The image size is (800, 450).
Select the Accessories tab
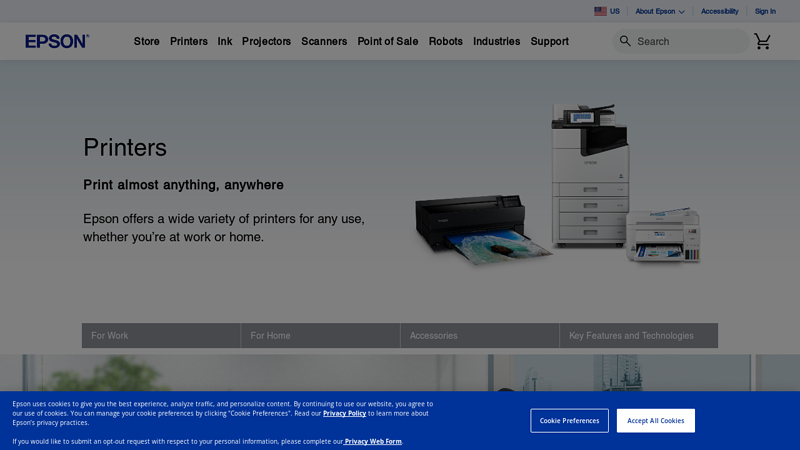[480, 336]
